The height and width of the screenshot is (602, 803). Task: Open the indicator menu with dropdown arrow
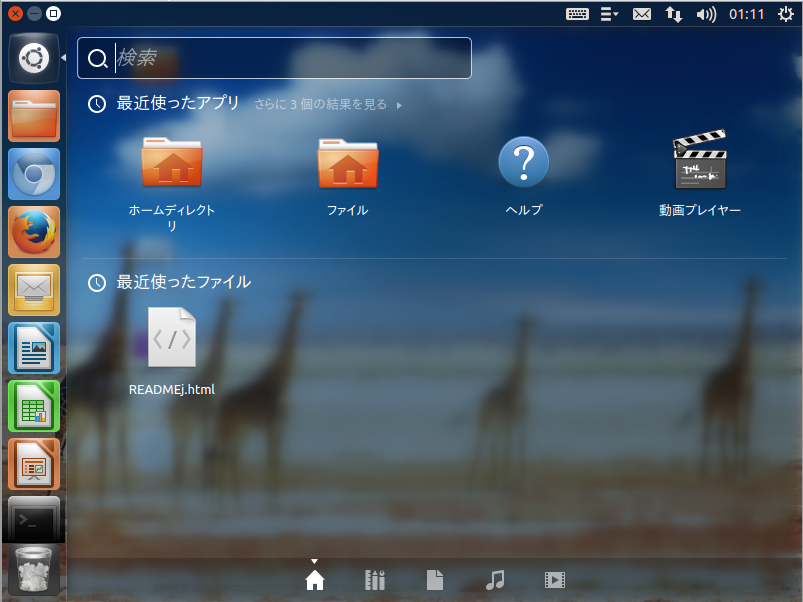609,14
